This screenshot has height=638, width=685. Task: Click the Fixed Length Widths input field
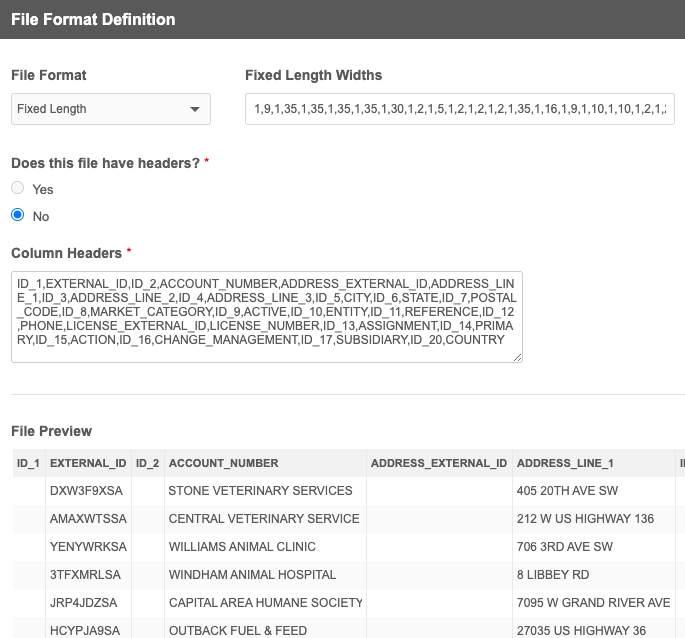click(x=460, y=109)
